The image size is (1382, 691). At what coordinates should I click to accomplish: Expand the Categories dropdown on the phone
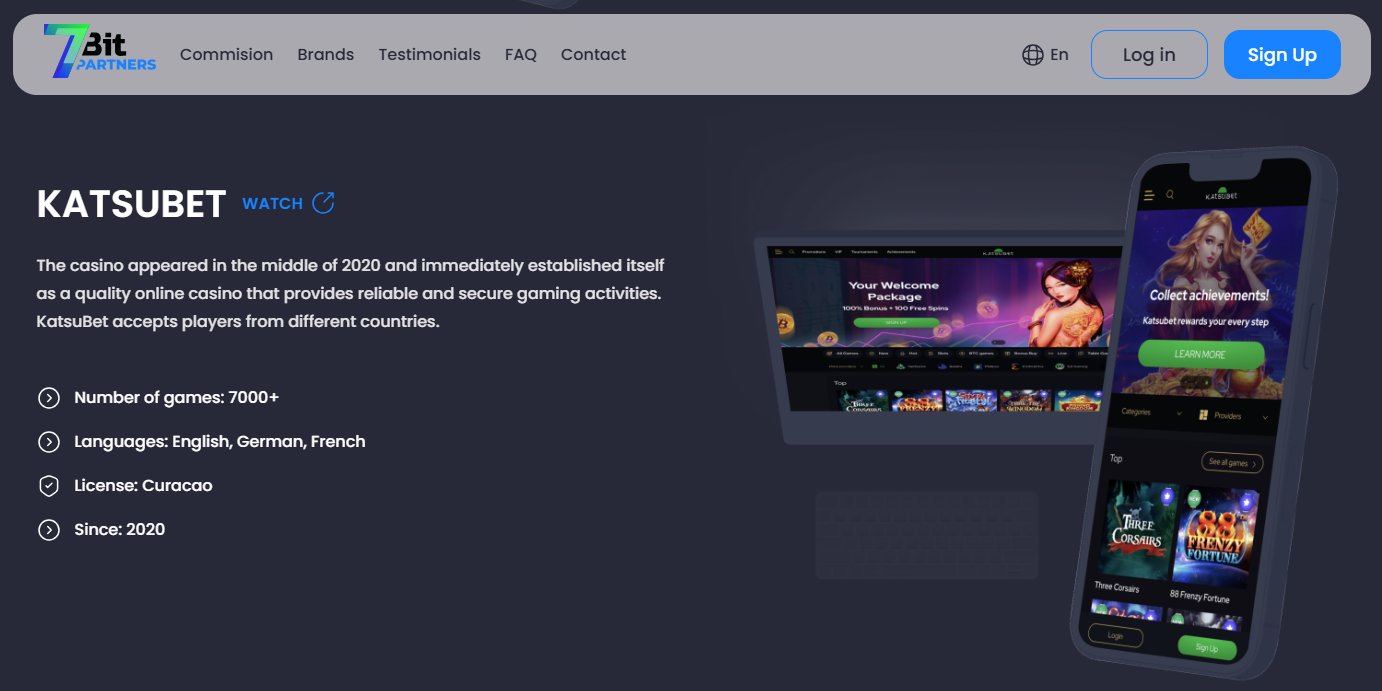(x=1150, y=412)
